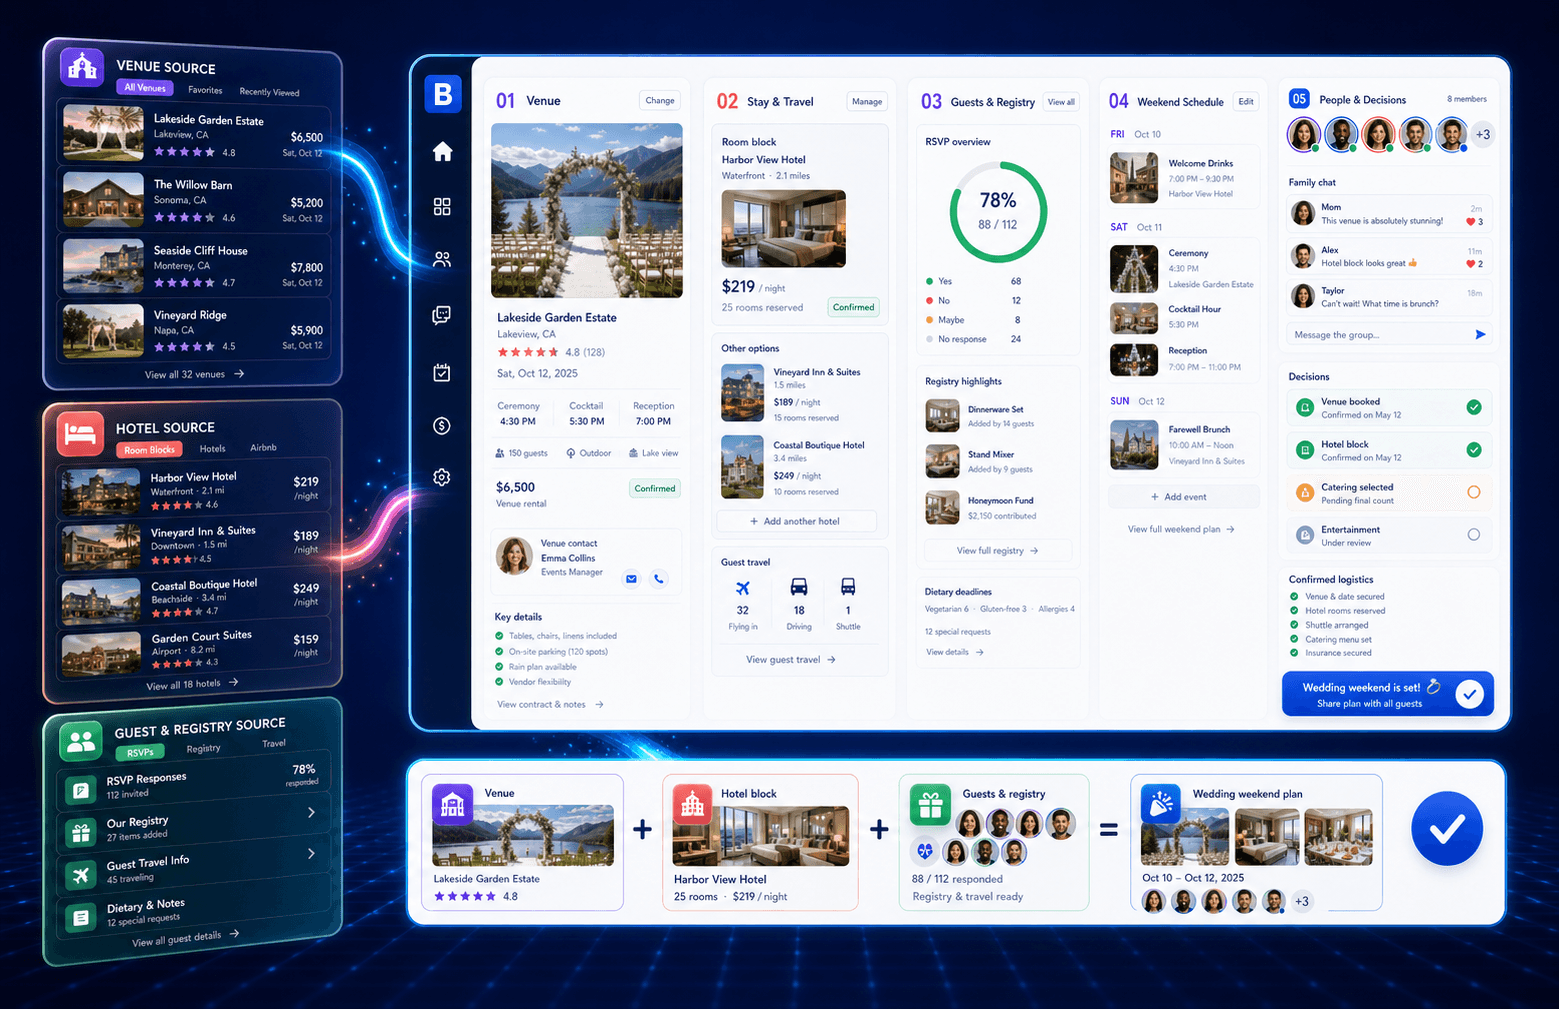The height and width of the screenshot is (1009, 1559).
Task: Expand the Guest Travel Info chevron
Action: tap(311, 853)
